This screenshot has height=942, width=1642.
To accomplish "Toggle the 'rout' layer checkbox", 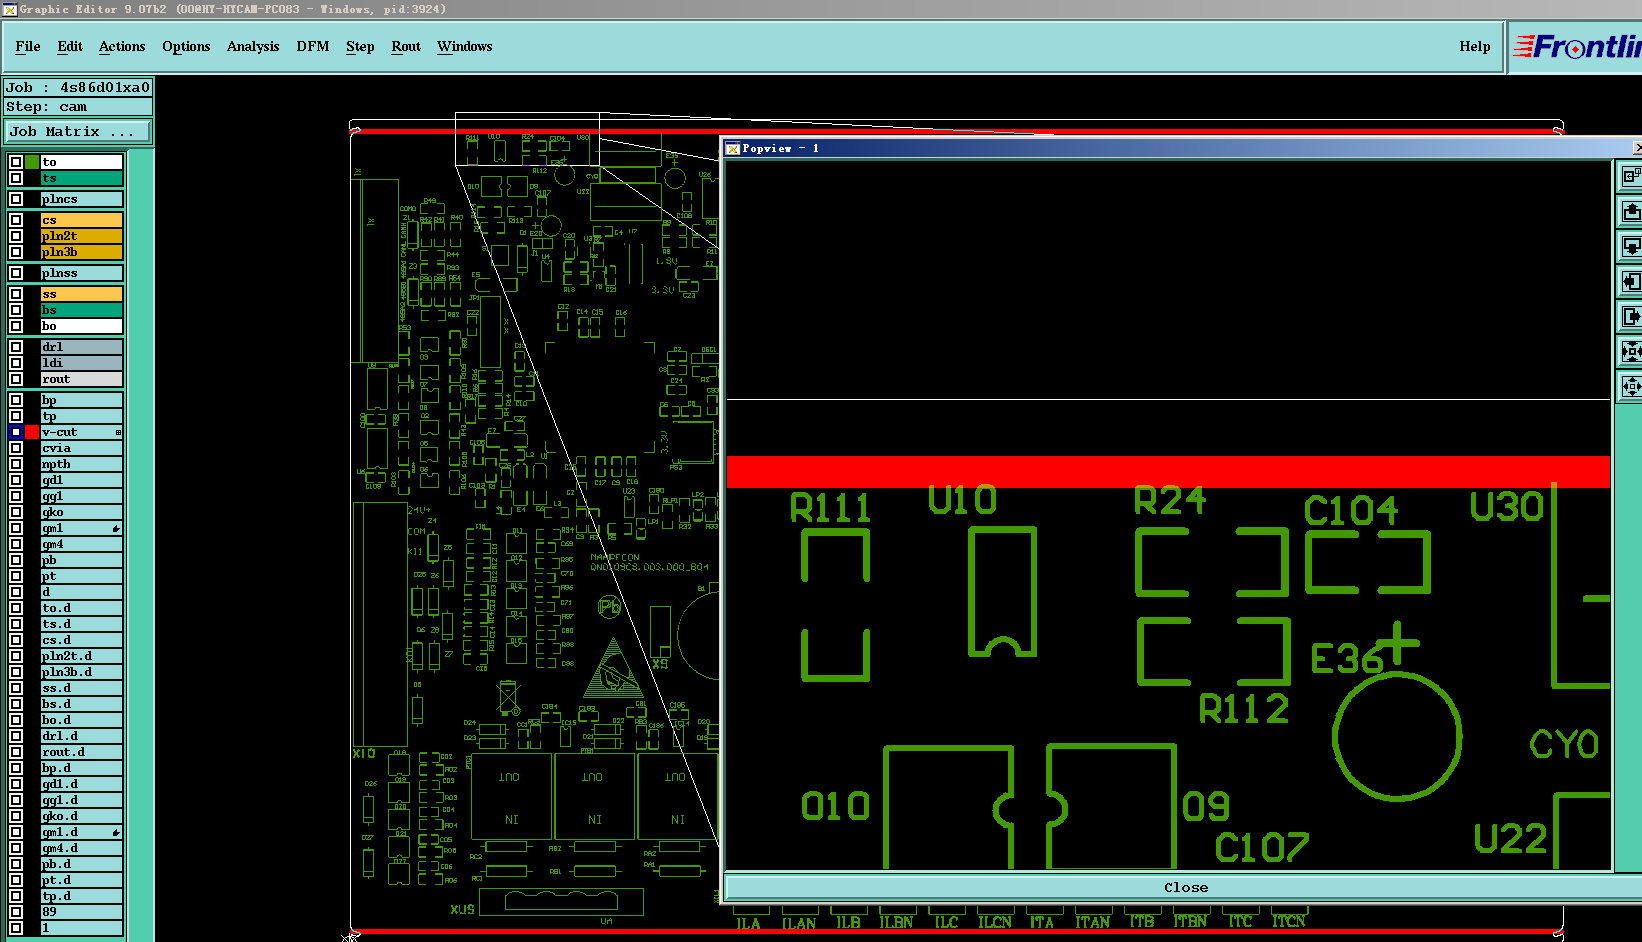I will pyautogui.click(x=16, y=379).
